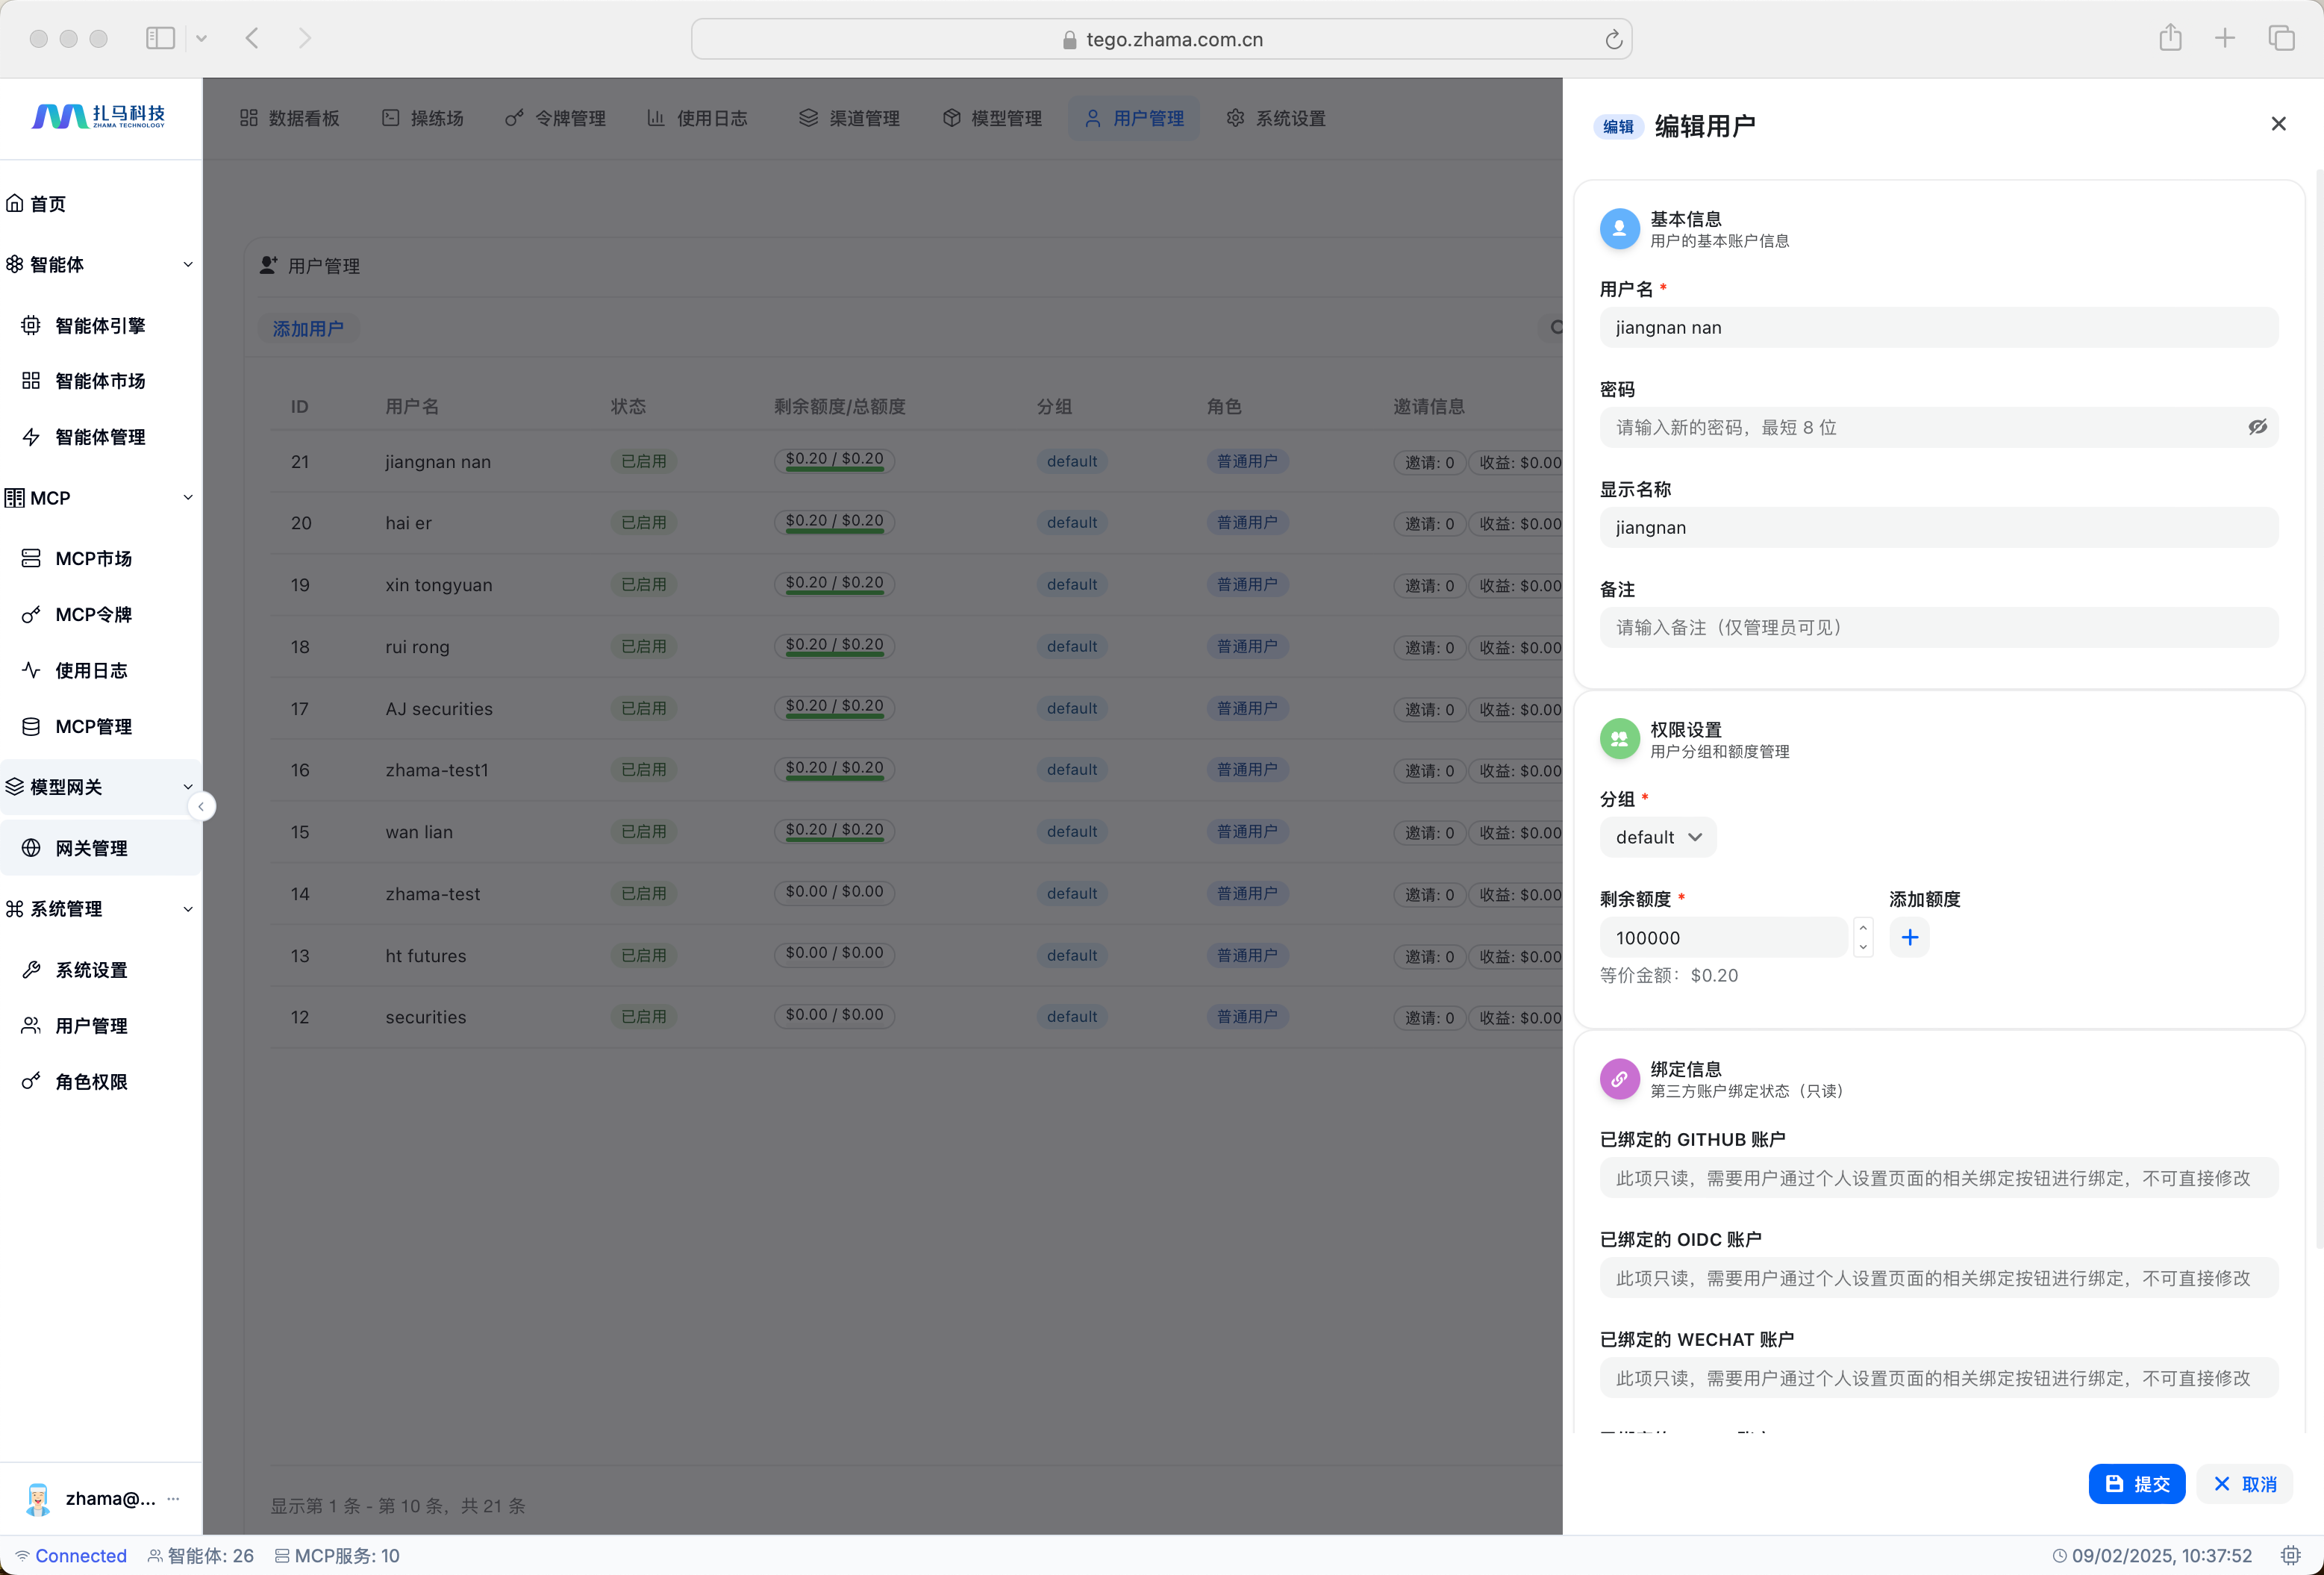Click the plus icon to add quota
The height and width of the screenshot is (1575, 2324).
tap(1909, 937)
